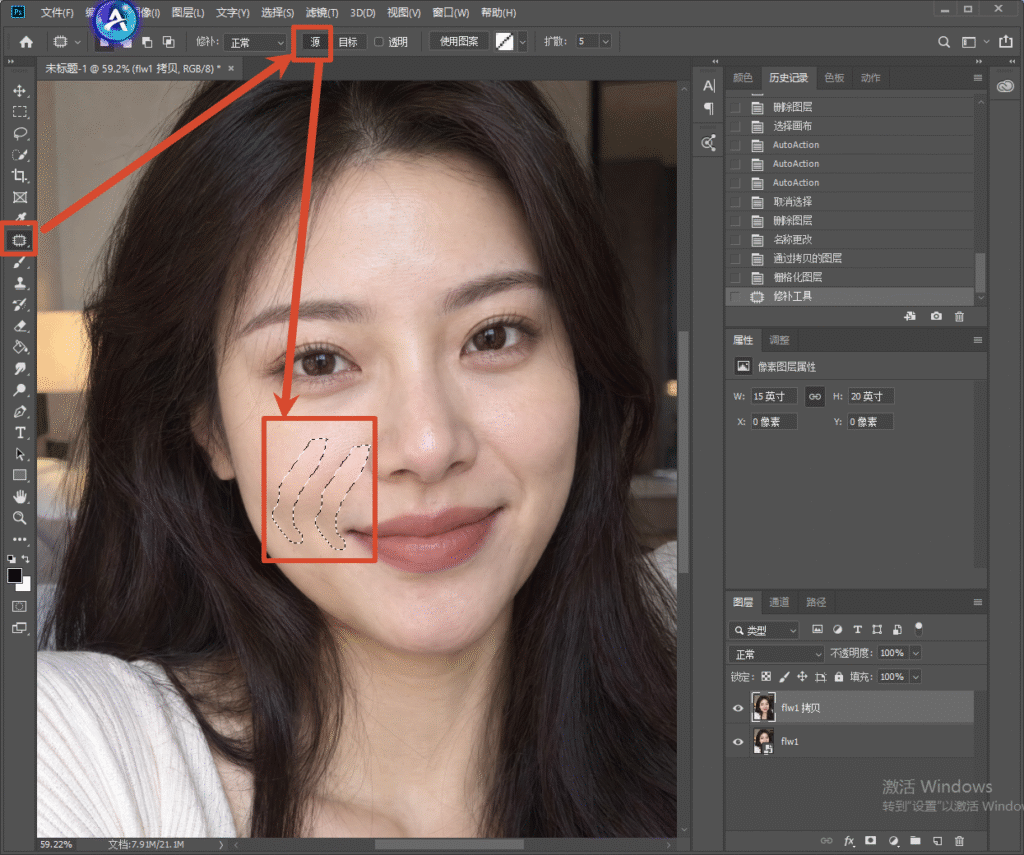Screen dimensions: 1024x855
Task: Open the Edit Toolbar three-dots menu
Action: pyautogui.click(x=20, y=540)
